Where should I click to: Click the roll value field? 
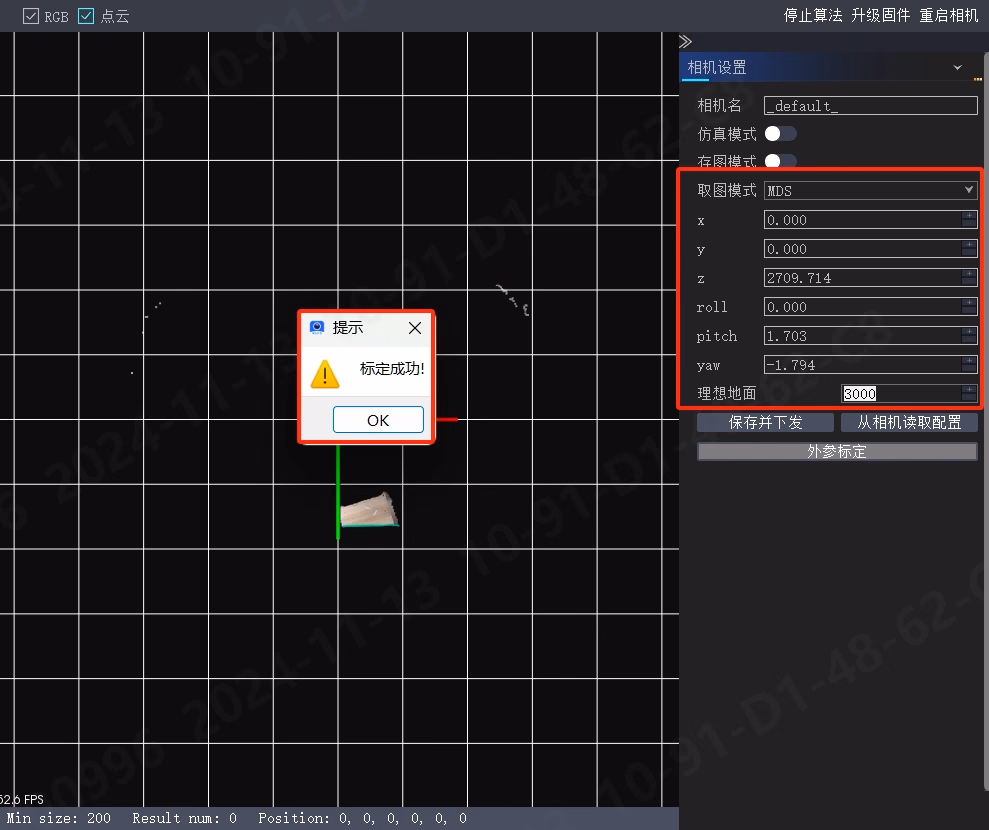(862, 307)
